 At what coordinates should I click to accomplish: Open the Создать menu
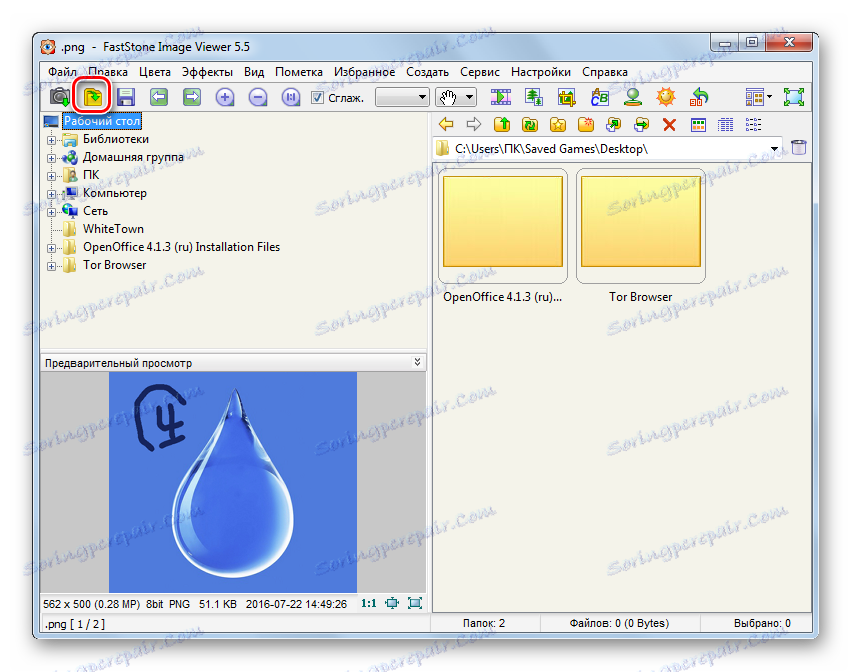428,72
